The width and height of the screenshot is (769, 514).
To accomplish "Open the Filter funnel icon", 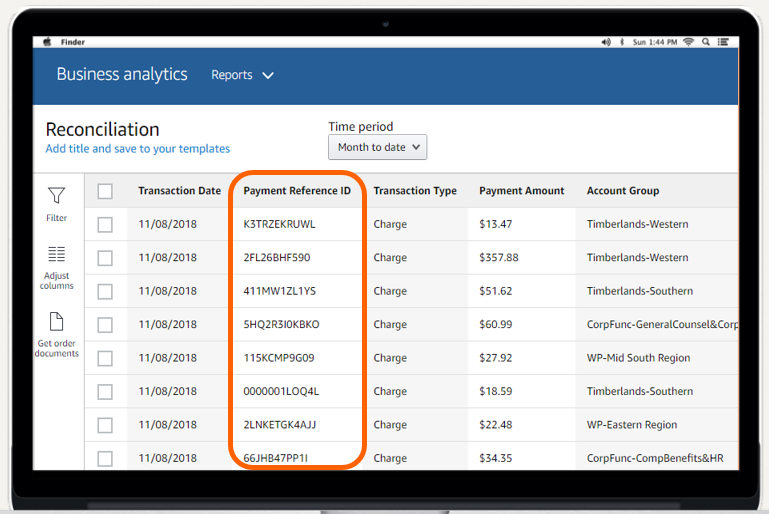I will pos(57,196).
